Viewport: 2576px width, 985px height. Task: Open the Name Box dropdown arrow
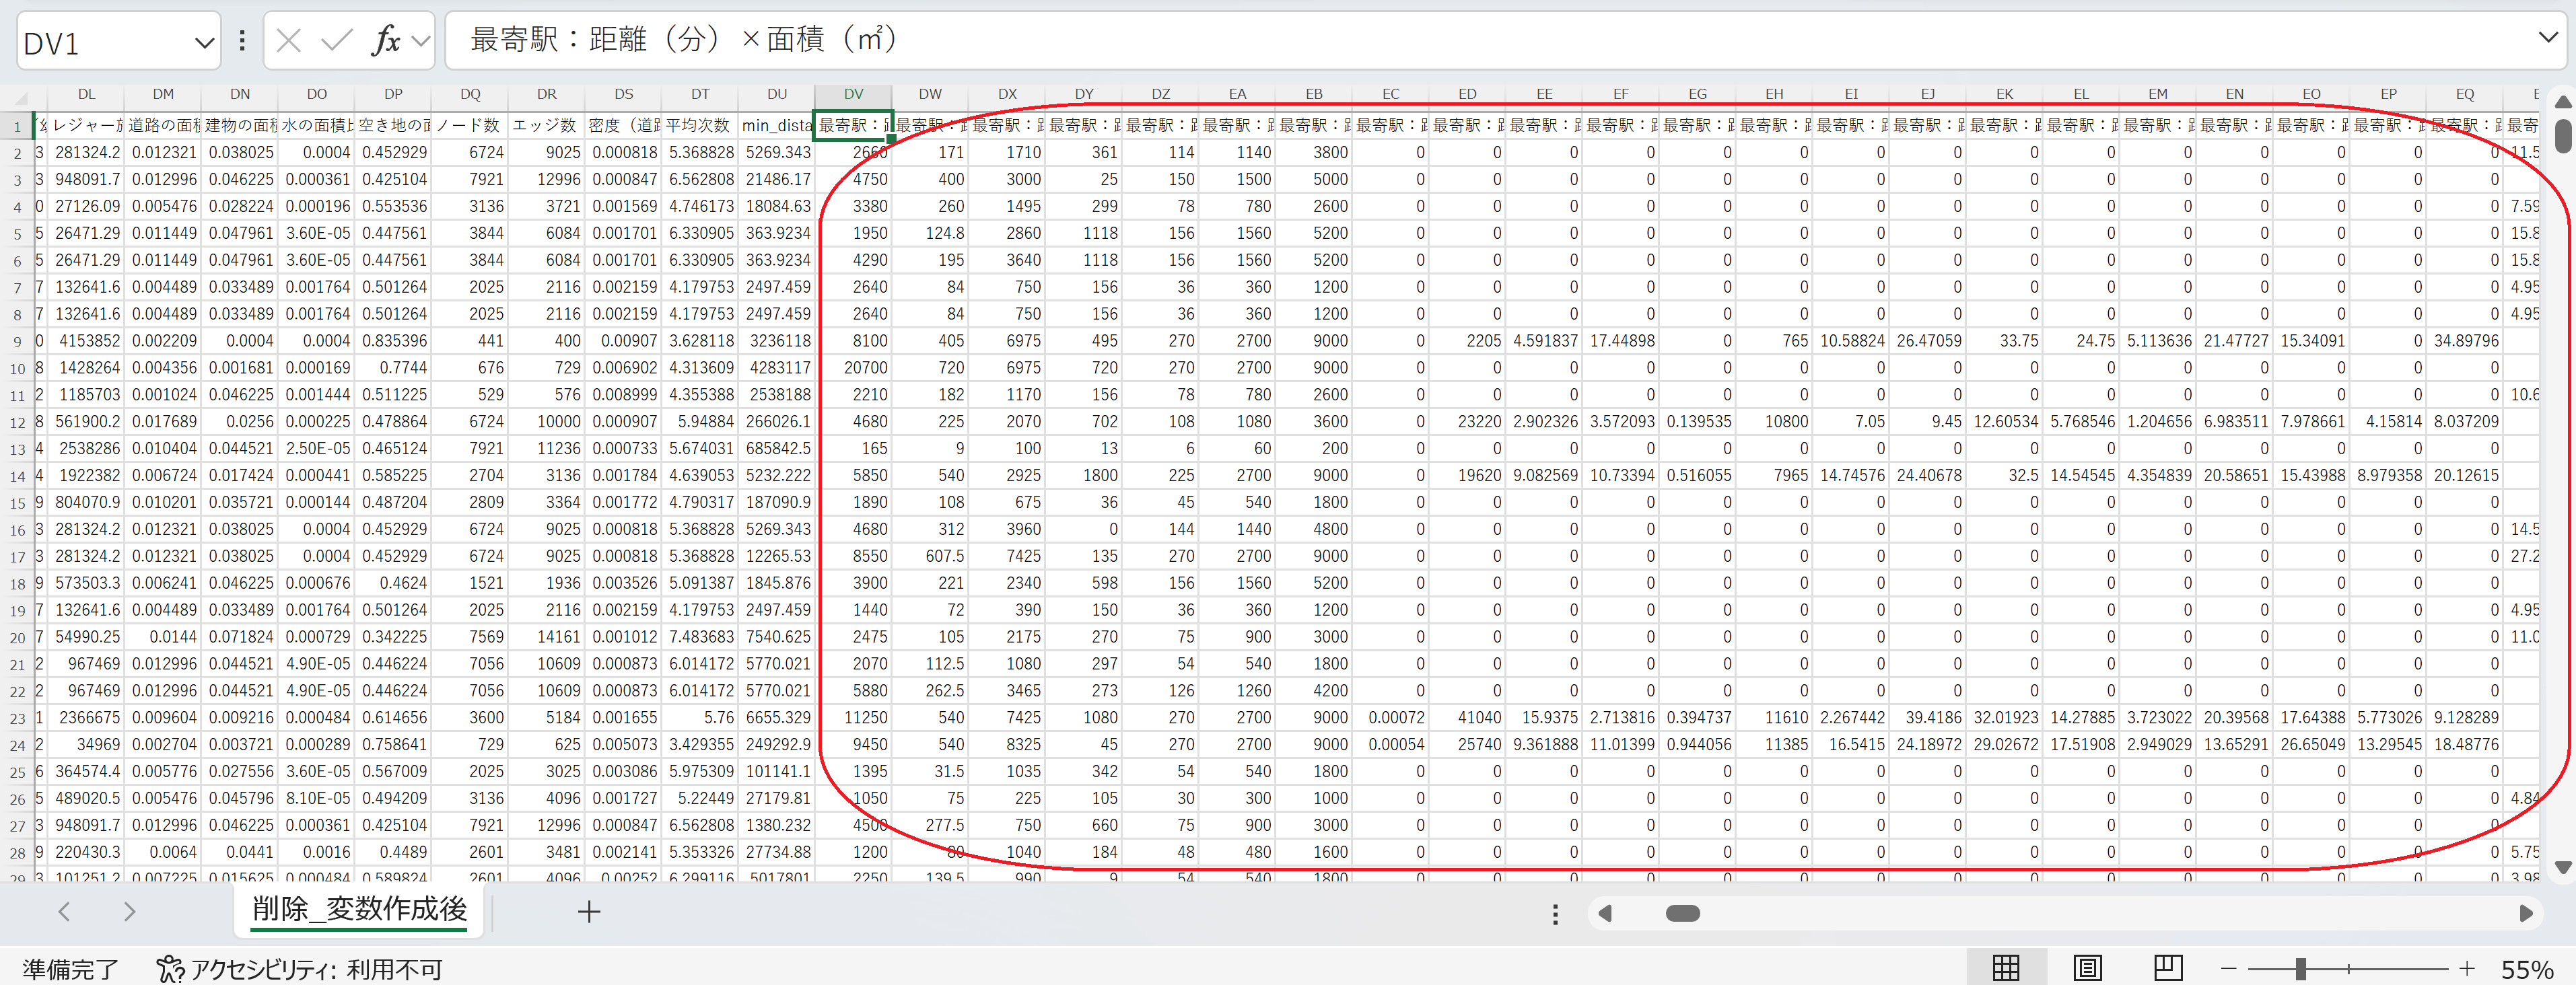click(x=204, y=43)
